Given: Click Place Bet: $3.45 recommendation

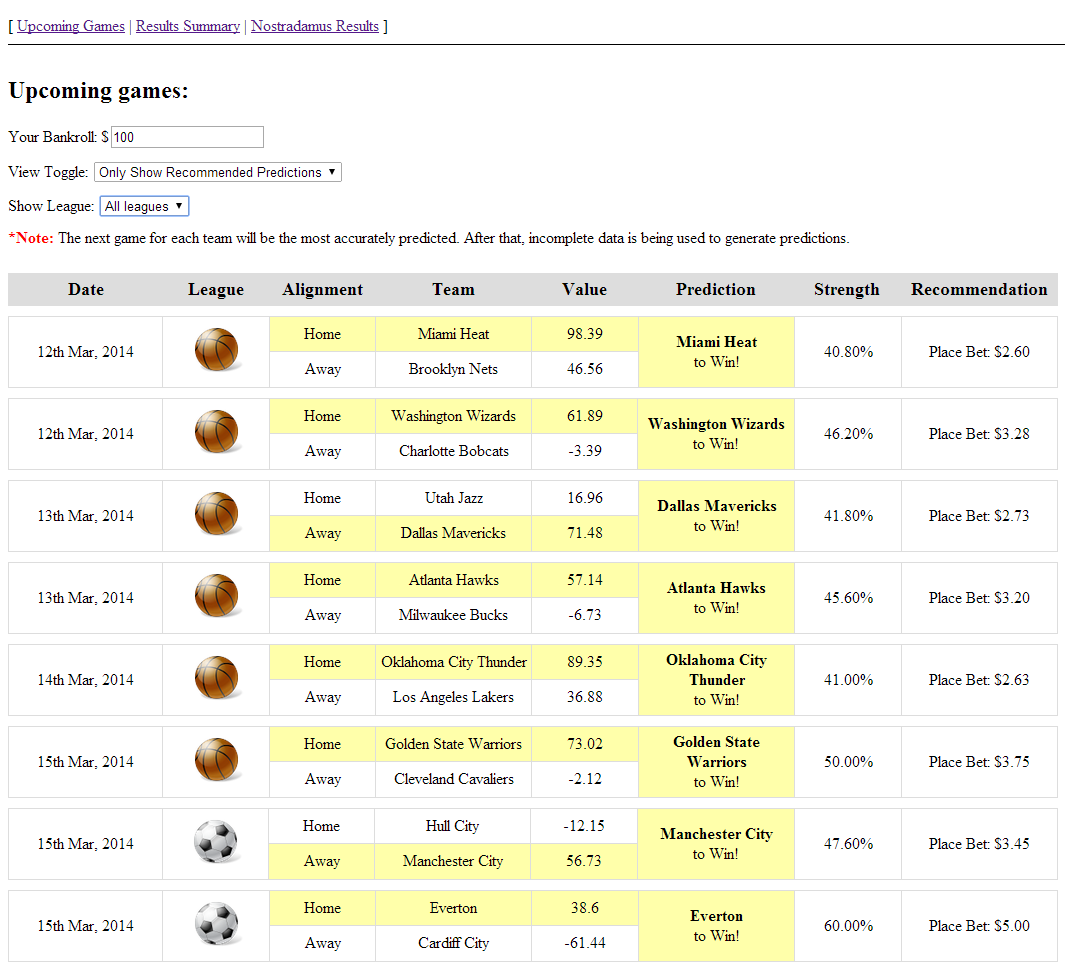Looking at the screenshot, I should tap(979, 844).
